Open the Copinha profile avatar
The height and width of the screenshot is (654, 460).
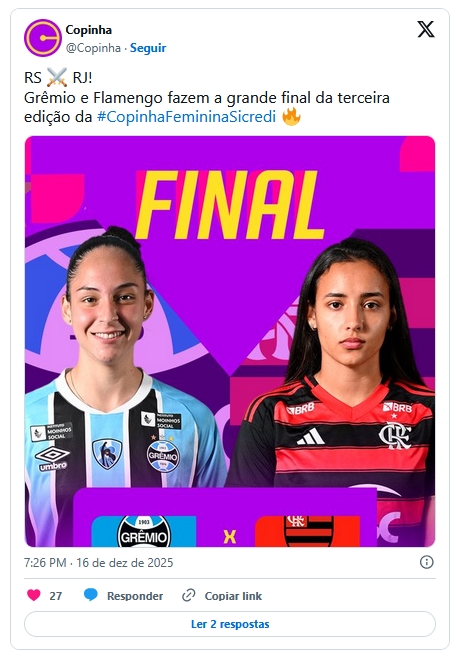pos(43,38)
